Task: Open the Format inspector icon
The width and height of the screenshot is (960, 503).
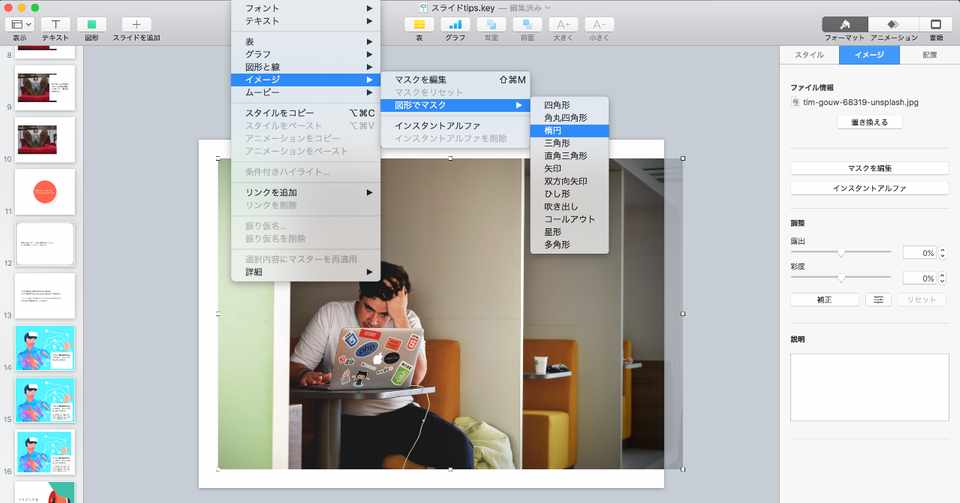Action: click(844, 24)
